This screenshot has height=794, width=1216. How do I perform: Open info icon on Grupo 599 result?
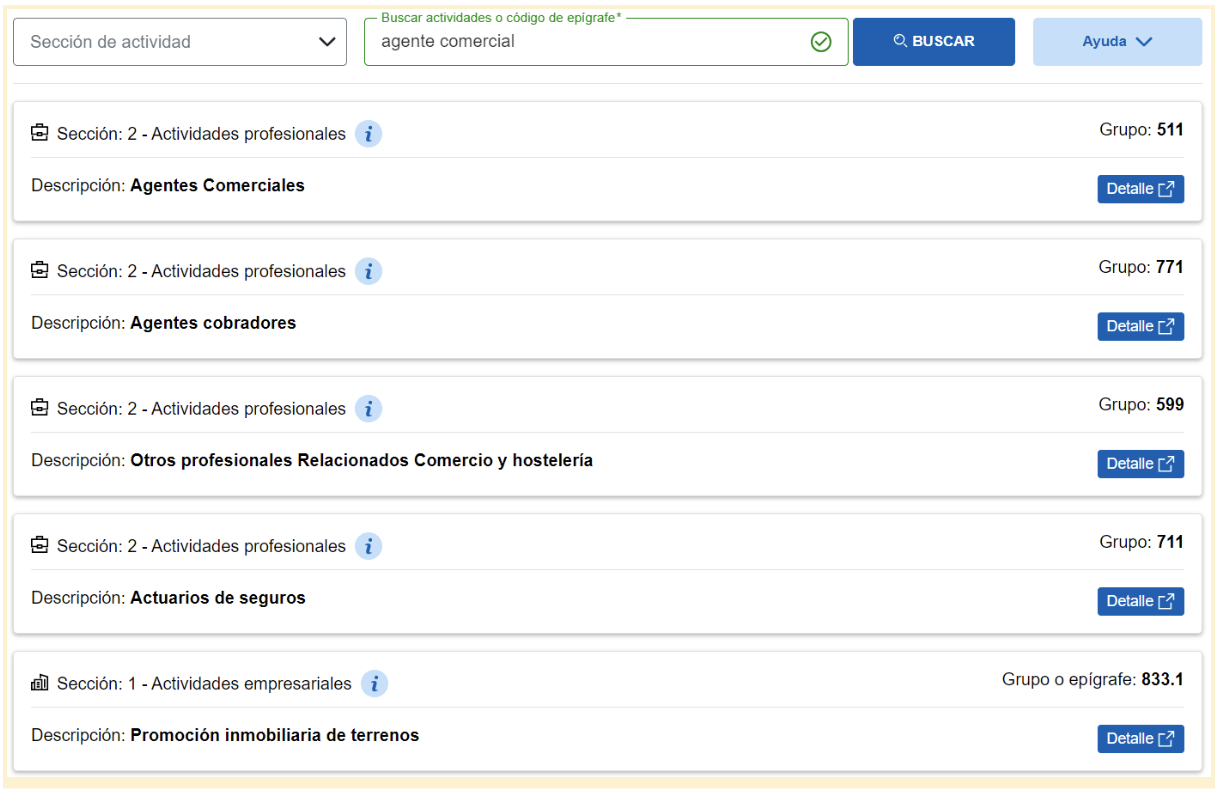[x=369, y=409]
